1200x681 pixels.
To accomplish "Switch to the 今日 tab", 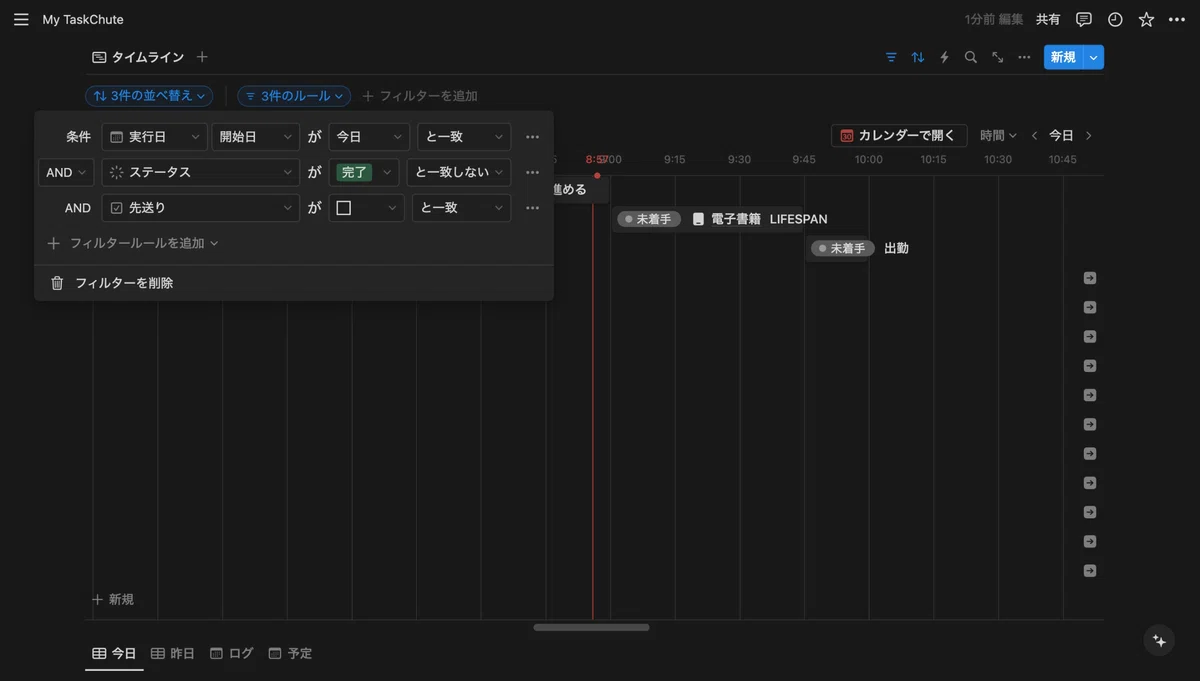I will point(114,653).
